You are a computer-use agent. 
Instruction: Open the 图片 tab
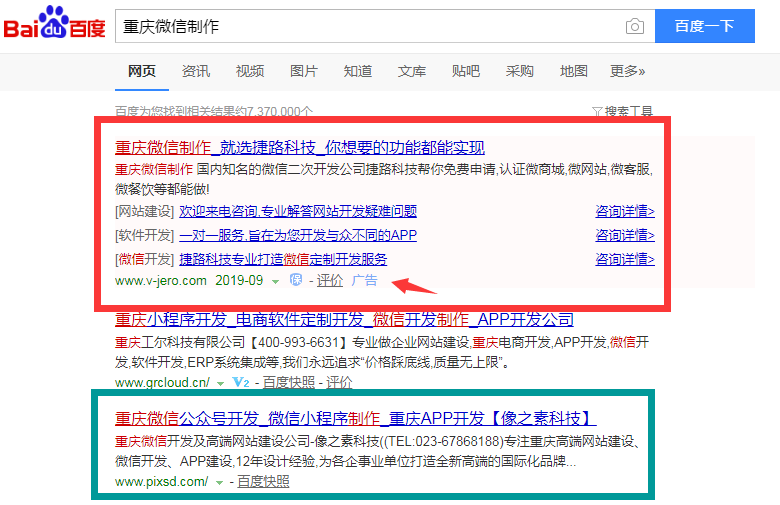pyautogui.click(x=303, y=71)
